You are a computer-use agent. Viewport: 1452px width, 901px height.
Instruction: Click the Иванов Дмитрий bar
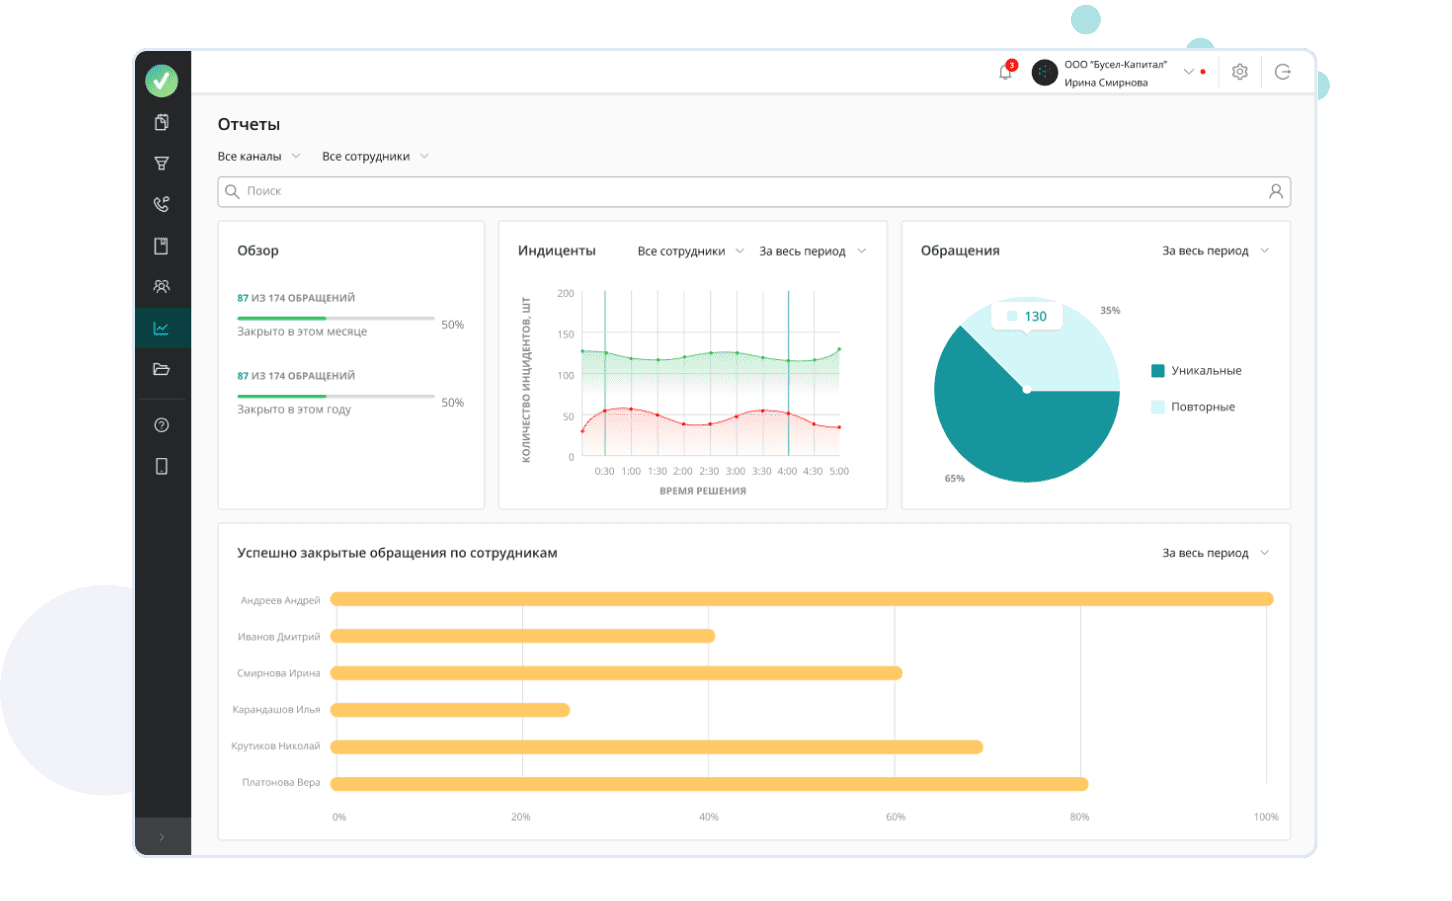(x=522, y=636)
